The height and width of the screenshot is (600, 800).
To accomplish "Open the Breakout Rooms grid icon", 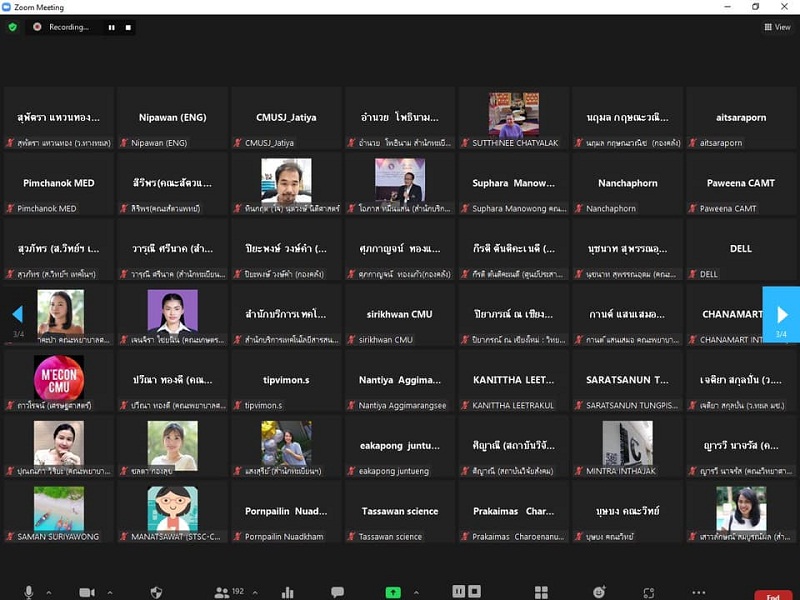I will 541,592.
